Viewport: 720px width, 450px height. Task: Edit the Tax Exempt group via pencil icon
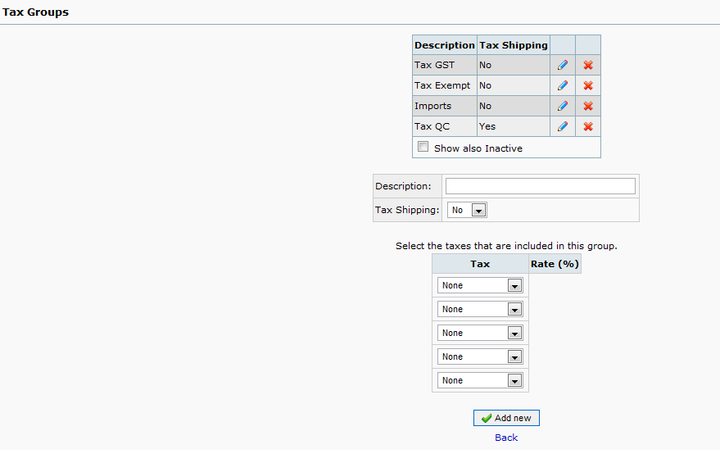(x=563, y=86)
